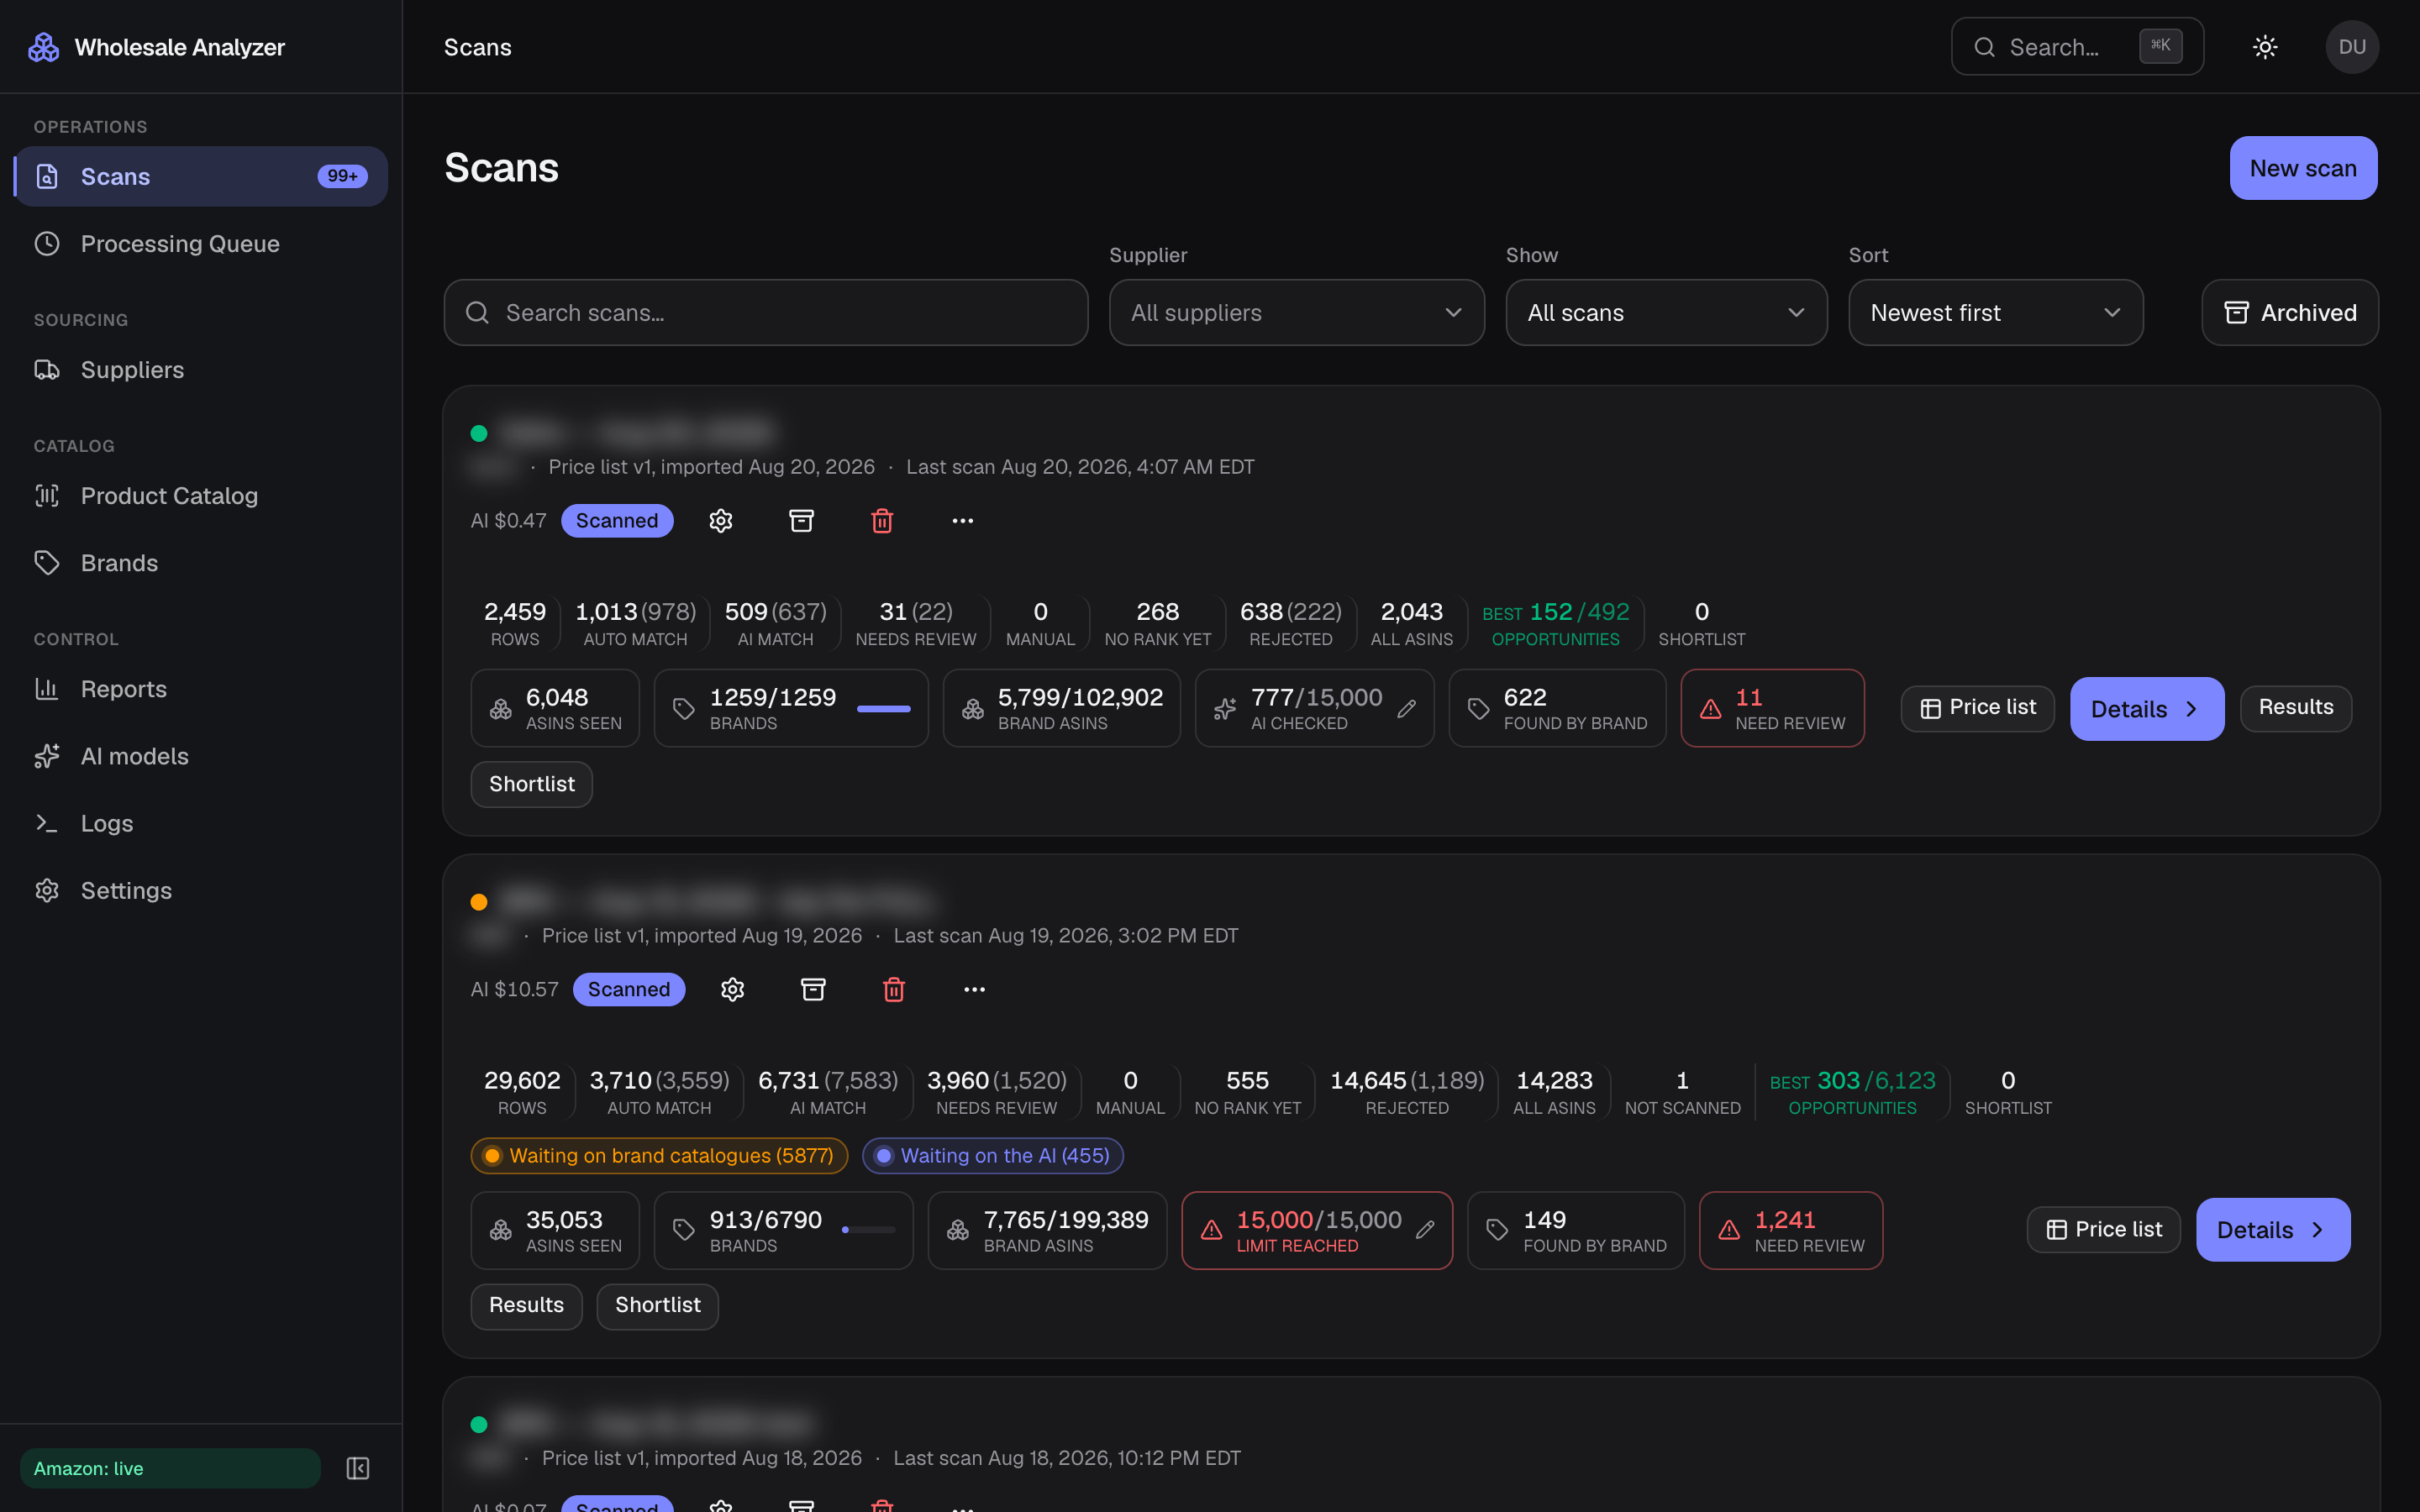Click the Scanned badge on AI $0.47 scan
Screen dimensions: 2420x1512
[617, 521]
